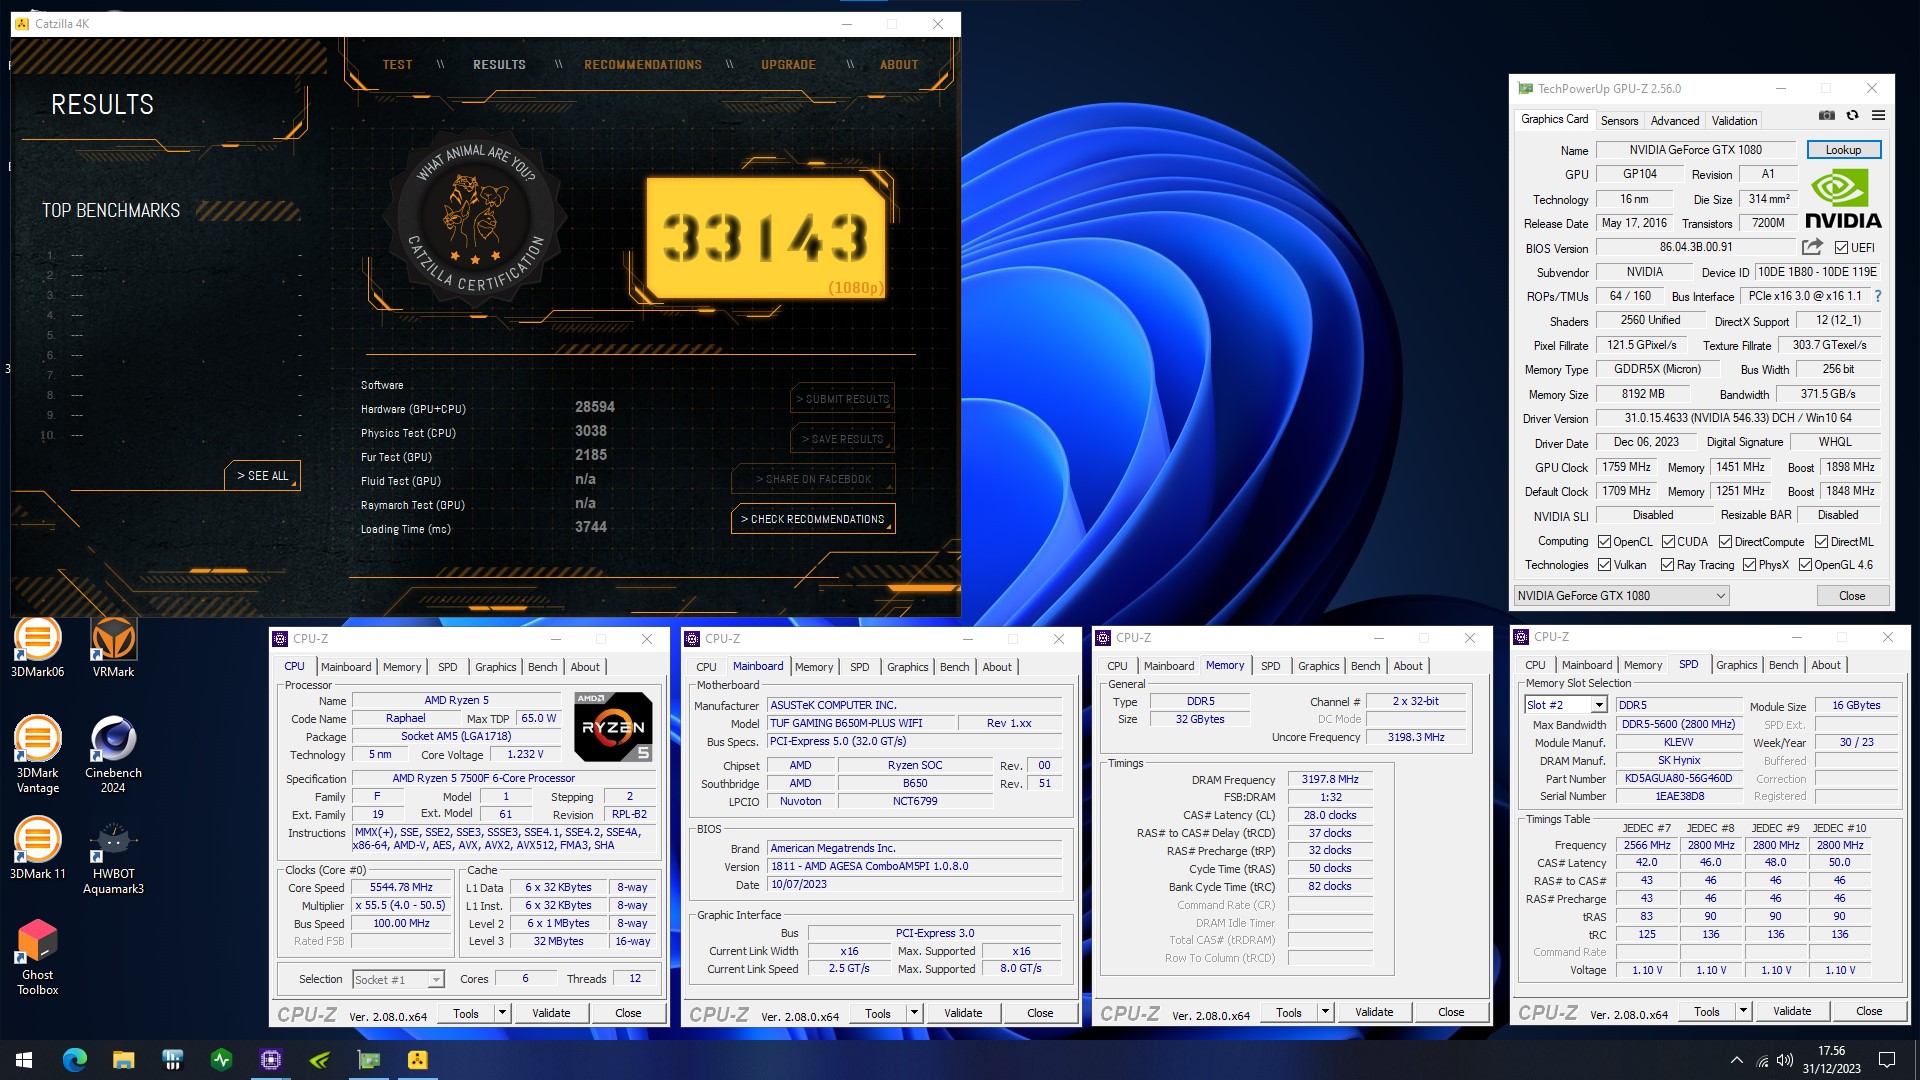Open the Validation tab in GPU-Z

(x=1734, y=121)
